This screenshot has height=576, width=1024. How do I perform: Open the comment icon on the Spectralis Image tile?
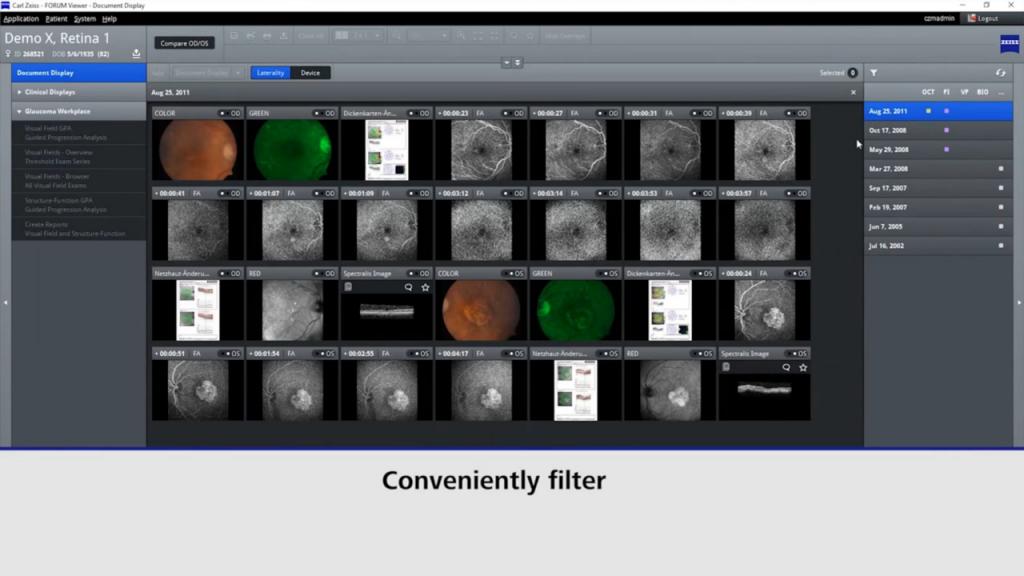(406, 288)
